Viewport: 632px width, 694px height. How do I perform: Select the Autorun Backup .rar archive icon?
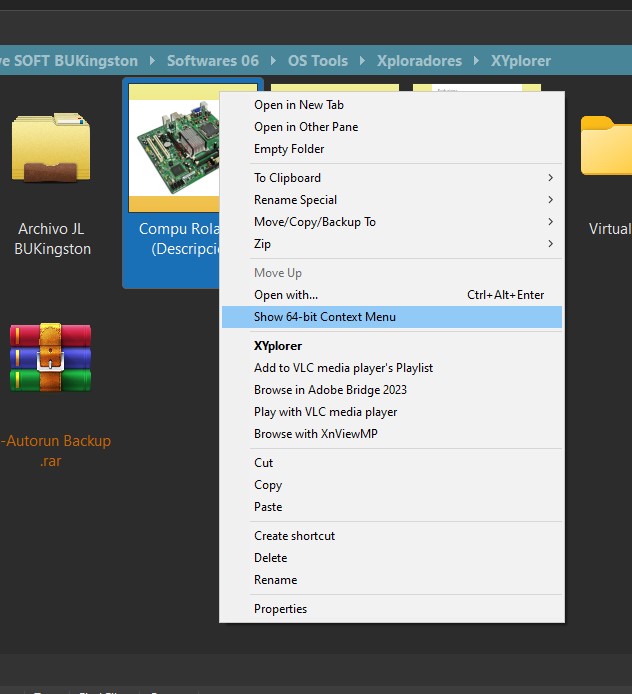point(50,358)
